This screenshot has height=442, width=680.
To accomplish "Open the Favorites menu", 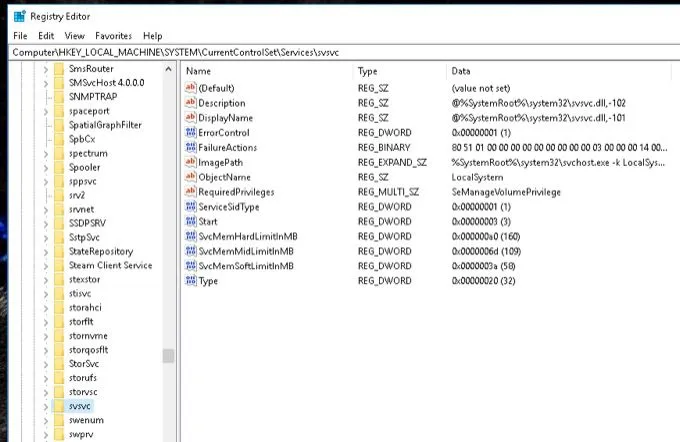I will click(x=114, y=36).
